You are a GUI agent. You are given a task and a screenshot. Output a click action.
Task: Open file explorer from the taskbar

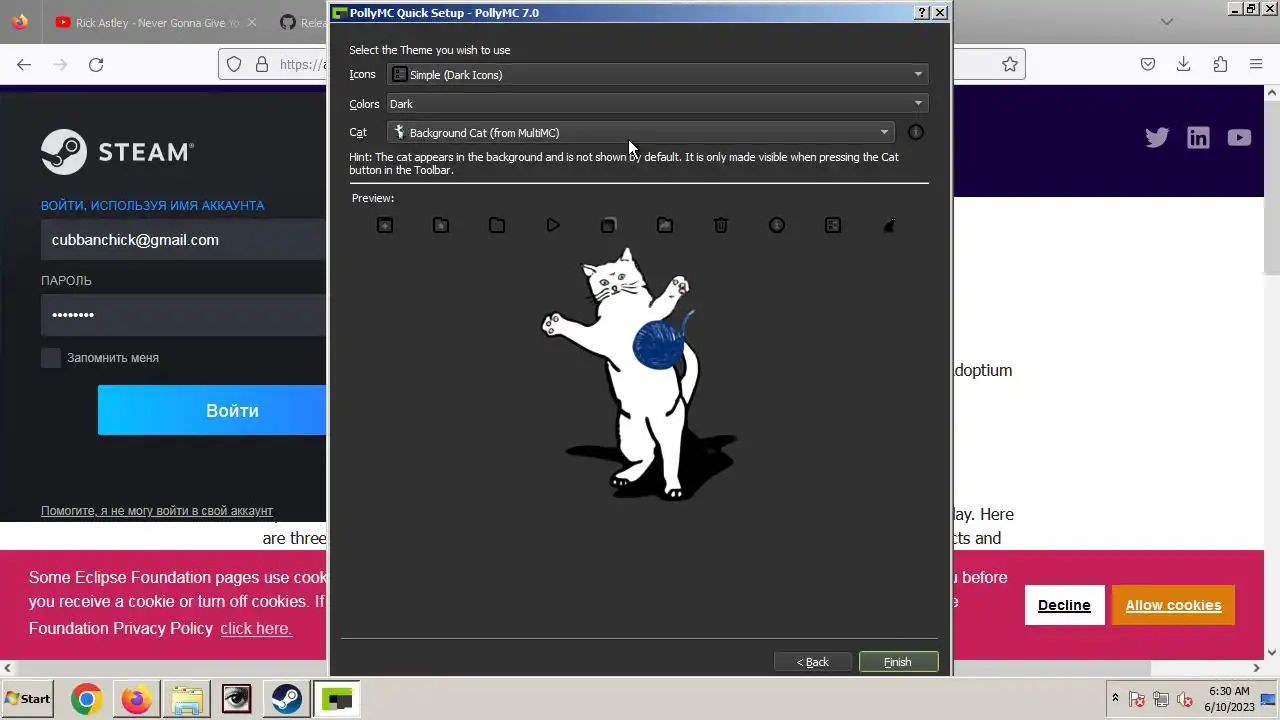[x=186, y=699]
